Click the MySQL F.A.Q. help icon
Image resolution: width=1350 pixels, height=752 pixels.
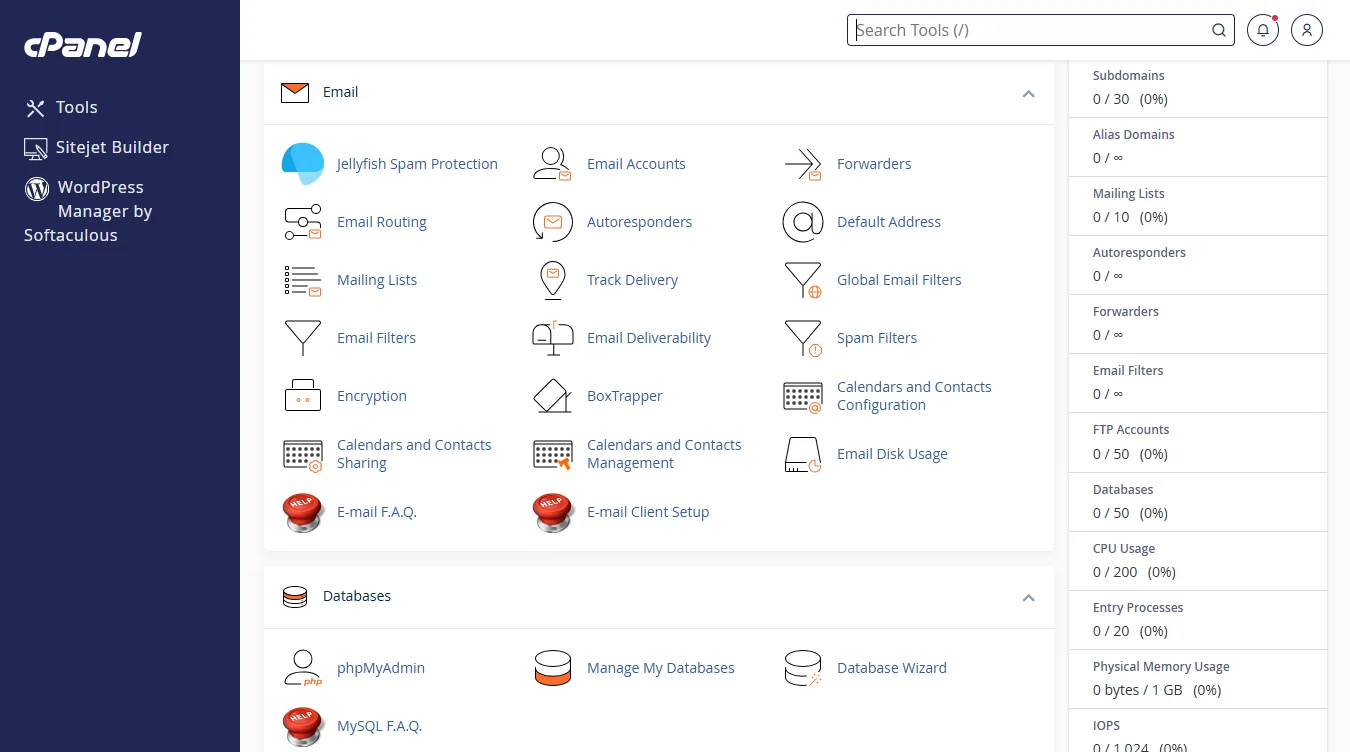coord(303,726)
